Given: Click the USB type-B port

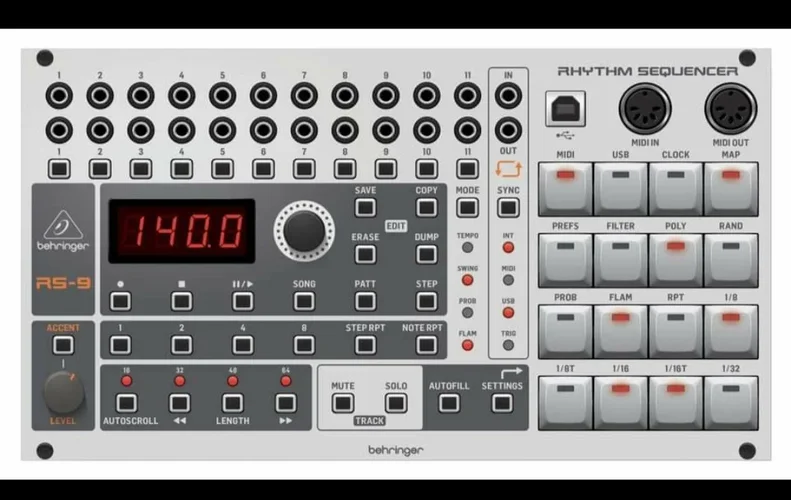Looking at the screenshot, I should (566, 108).
